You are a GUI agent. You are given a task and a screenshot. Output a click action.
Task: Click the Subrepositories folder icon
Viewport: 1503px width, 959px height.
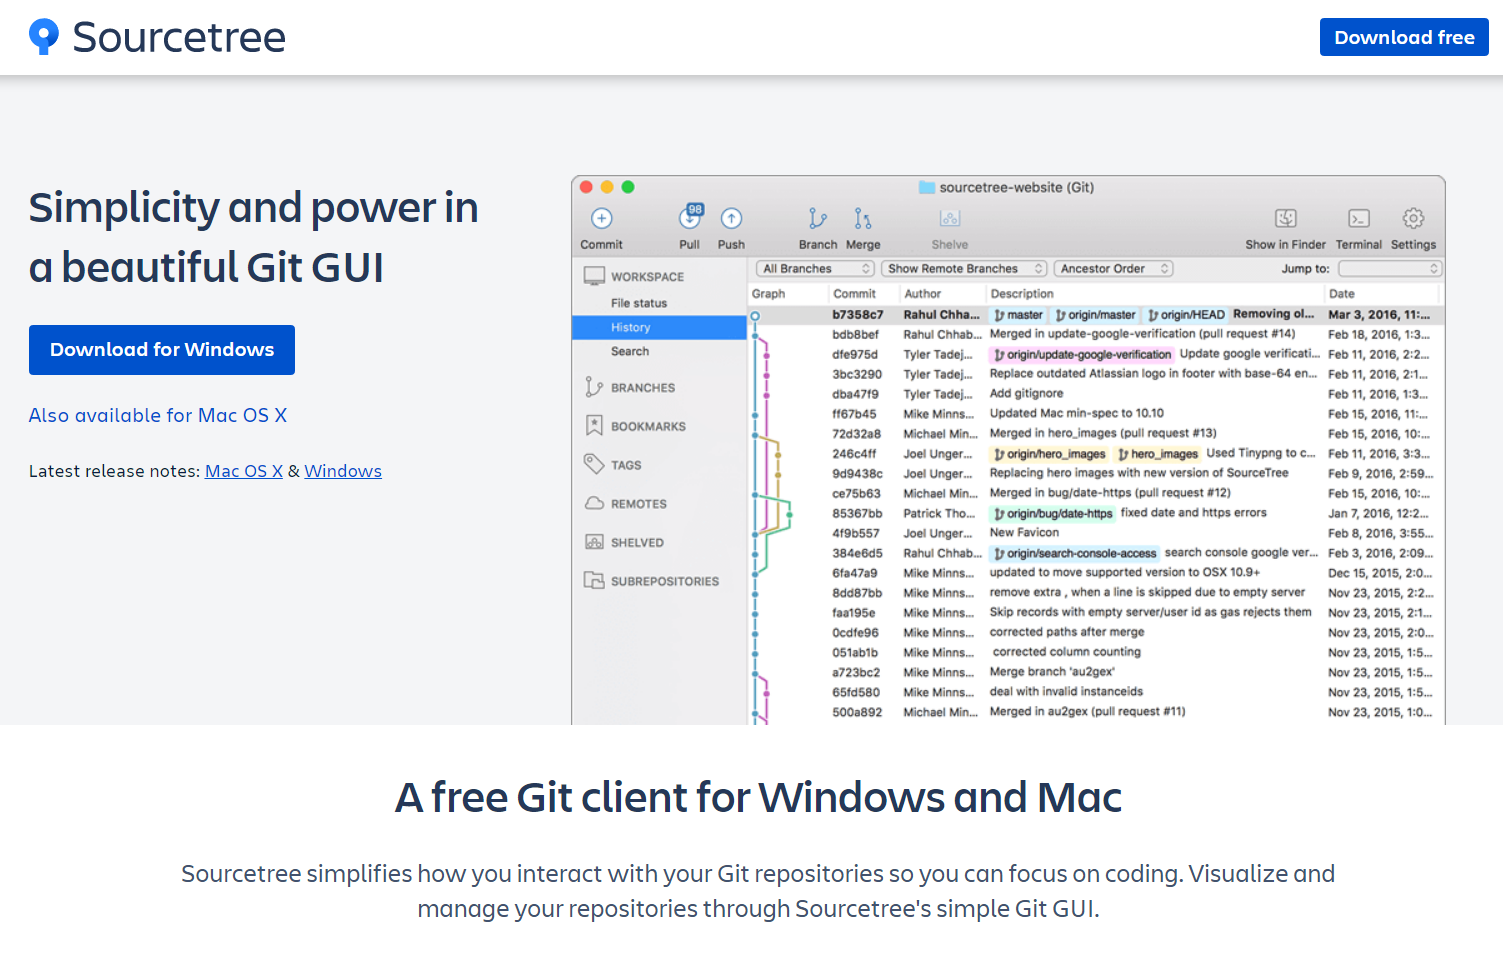(x=594, y=580)
